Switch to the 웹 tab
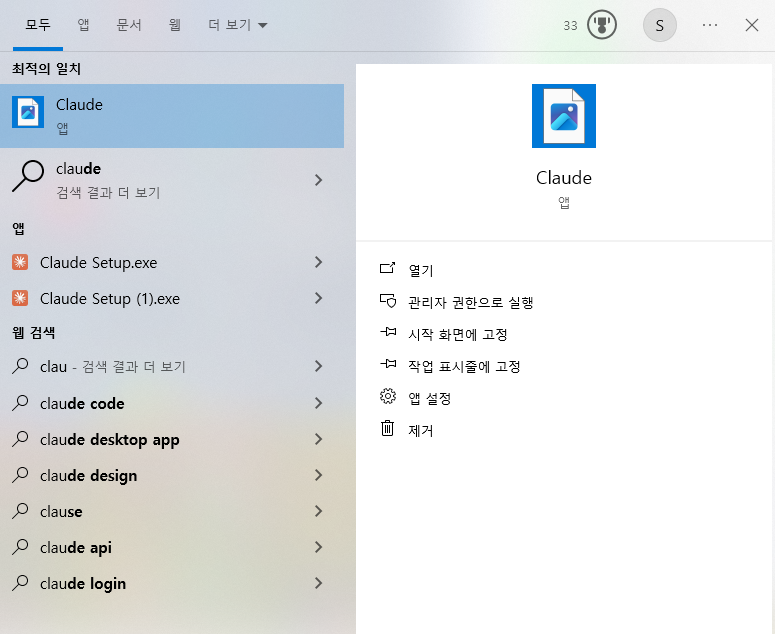Screen dimensions: 775x634 pyautogui.click(x=174, y=25)
